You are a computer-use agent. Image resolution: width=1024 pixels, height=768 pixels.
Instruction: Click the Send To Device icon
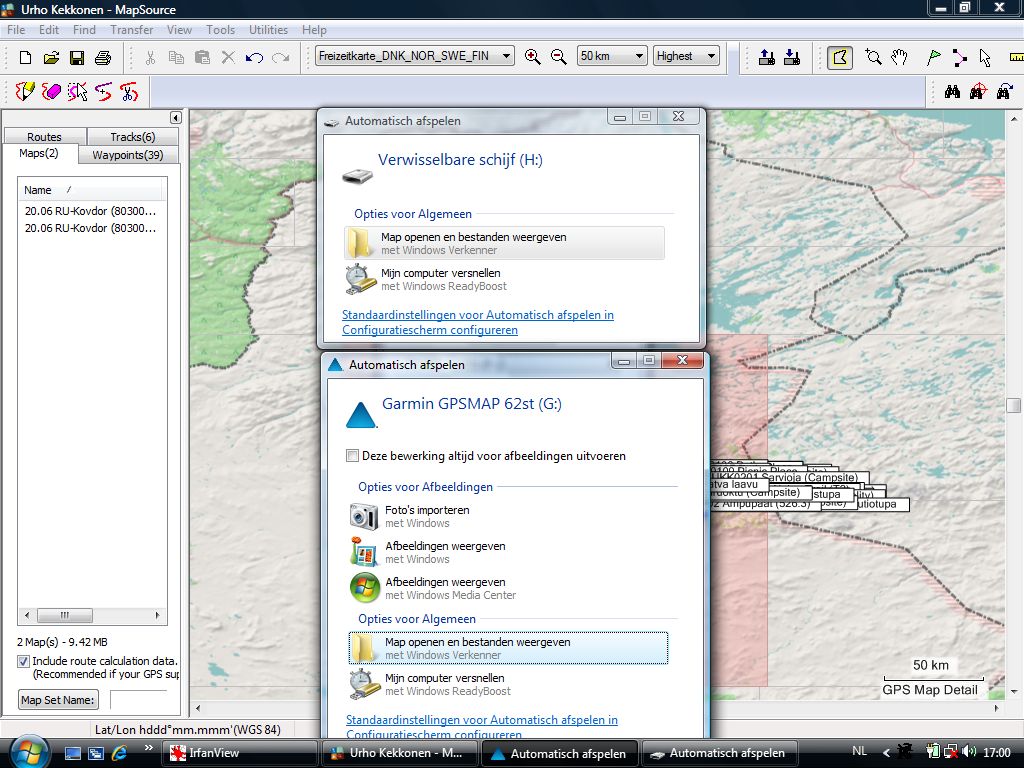766,57
